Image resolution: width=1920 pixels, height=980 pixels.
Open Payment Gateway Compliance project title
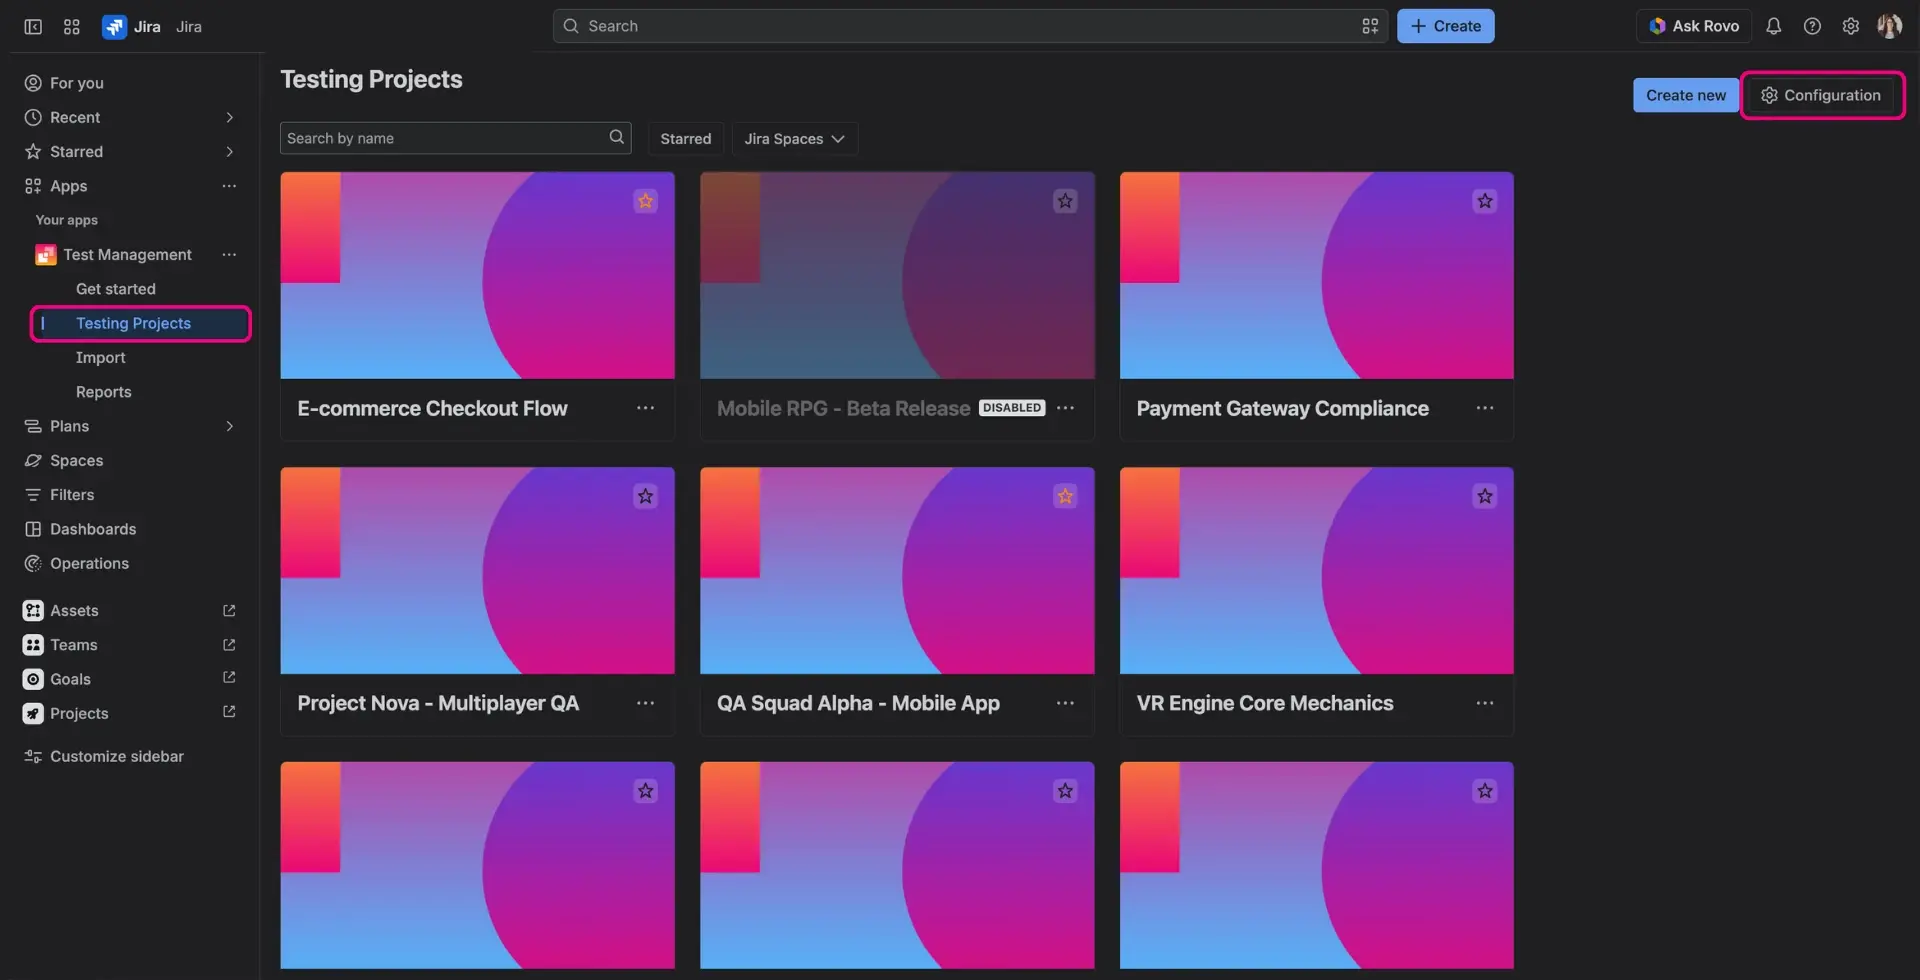(x=1282, y=408)
